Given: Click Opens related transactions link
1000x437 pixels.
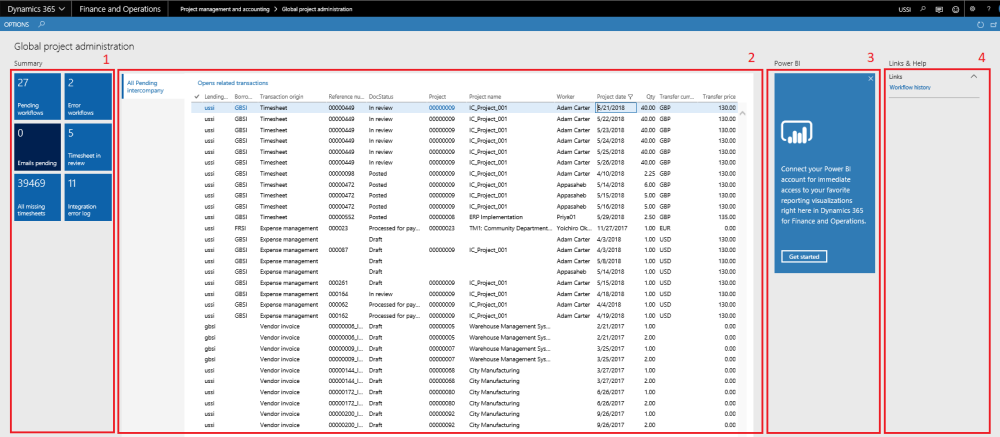Looking at the screenshot, I should coord(233,83).
